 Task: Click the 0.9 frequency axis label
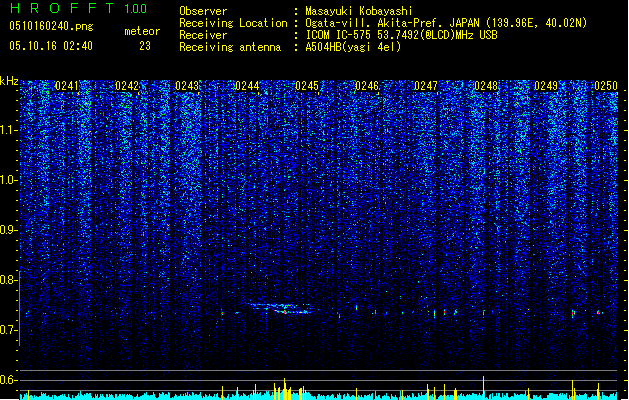tap(8, 230)
